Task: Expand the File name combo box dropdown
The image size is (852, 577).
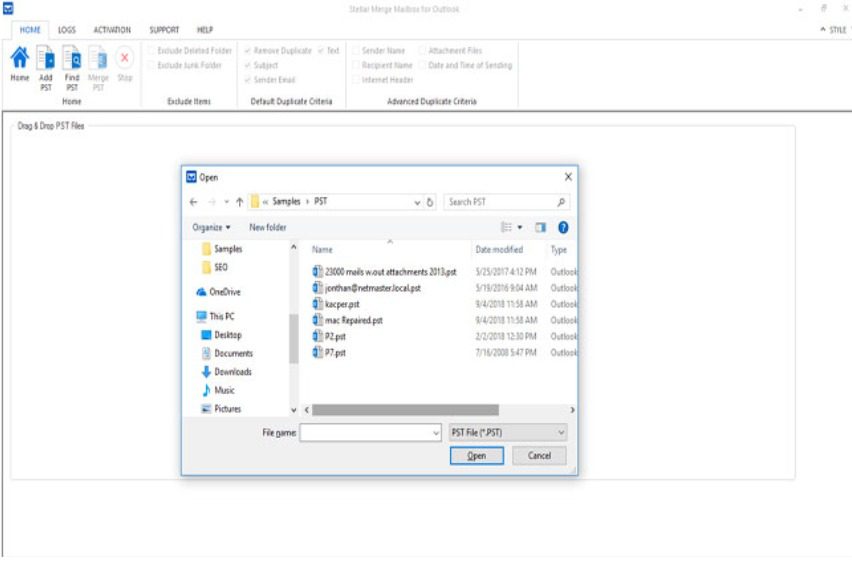Action: point(435,433)
